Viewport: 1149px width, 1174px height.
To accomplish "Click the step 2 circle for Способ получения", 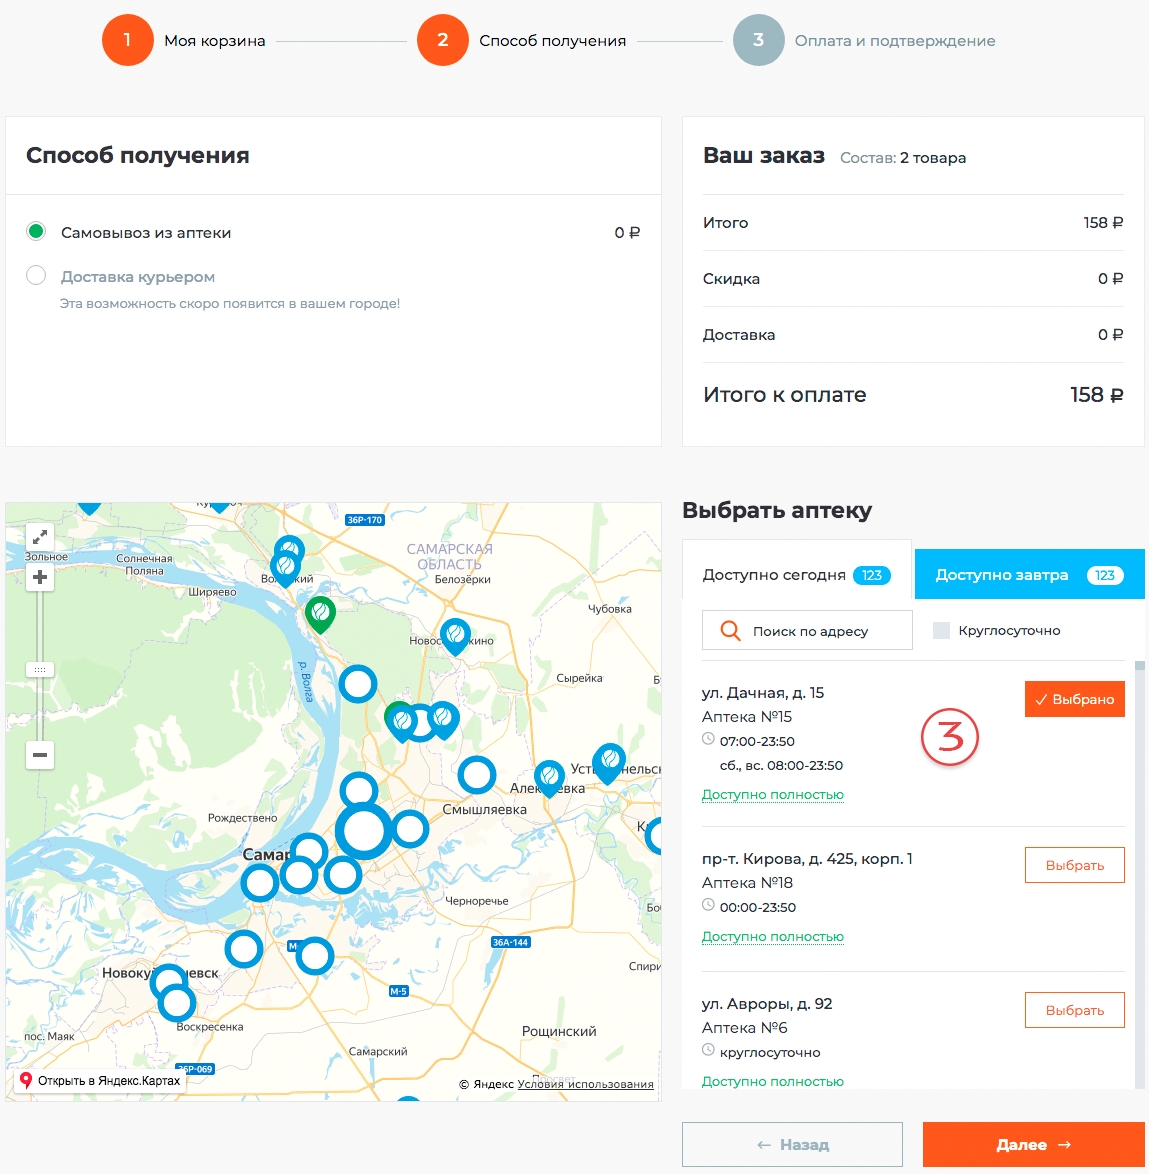I will point(442,40).
